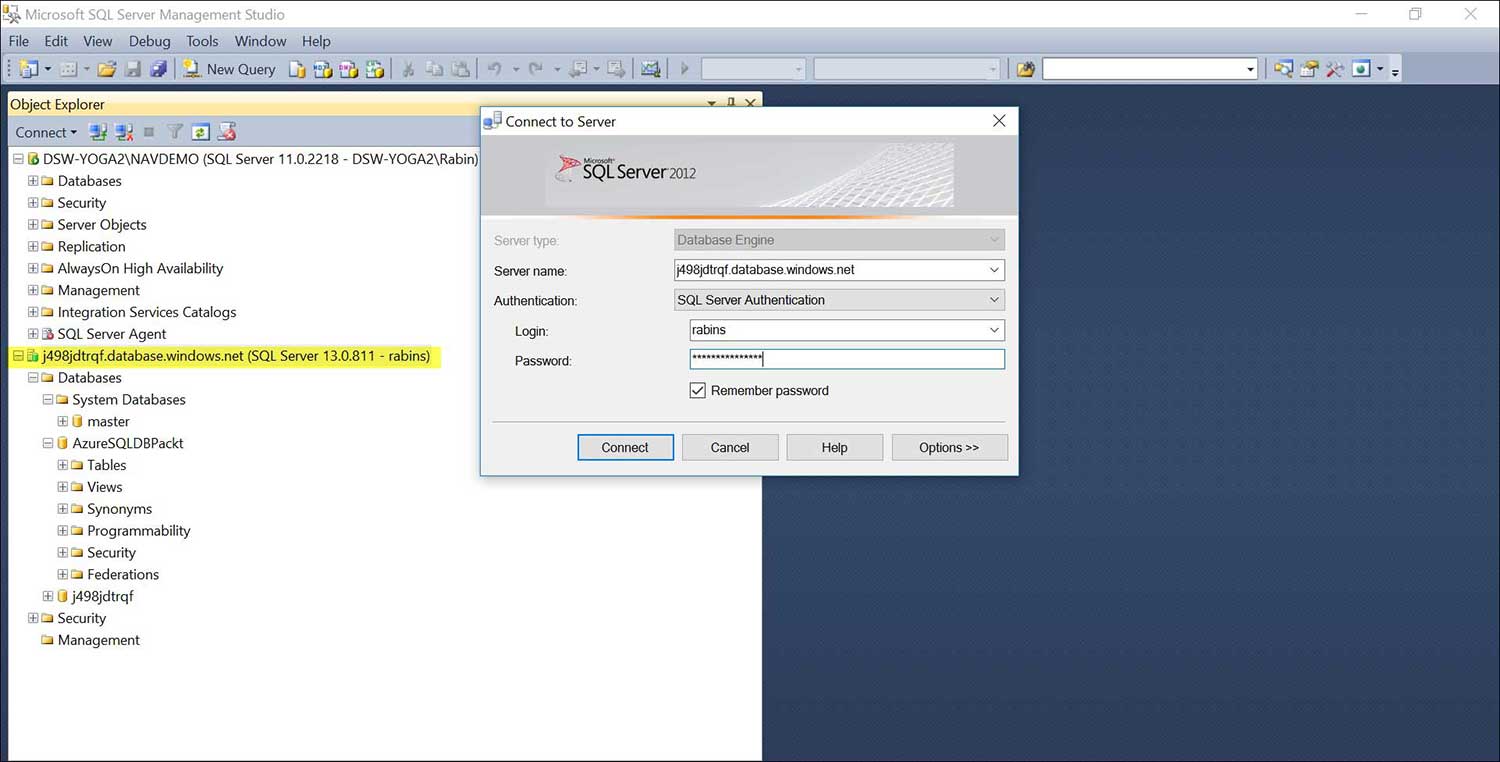Open the Filter settings in Object Explorer
Image resolution: width=1500 pixels, height=762 pixels.
click(174, 131)
